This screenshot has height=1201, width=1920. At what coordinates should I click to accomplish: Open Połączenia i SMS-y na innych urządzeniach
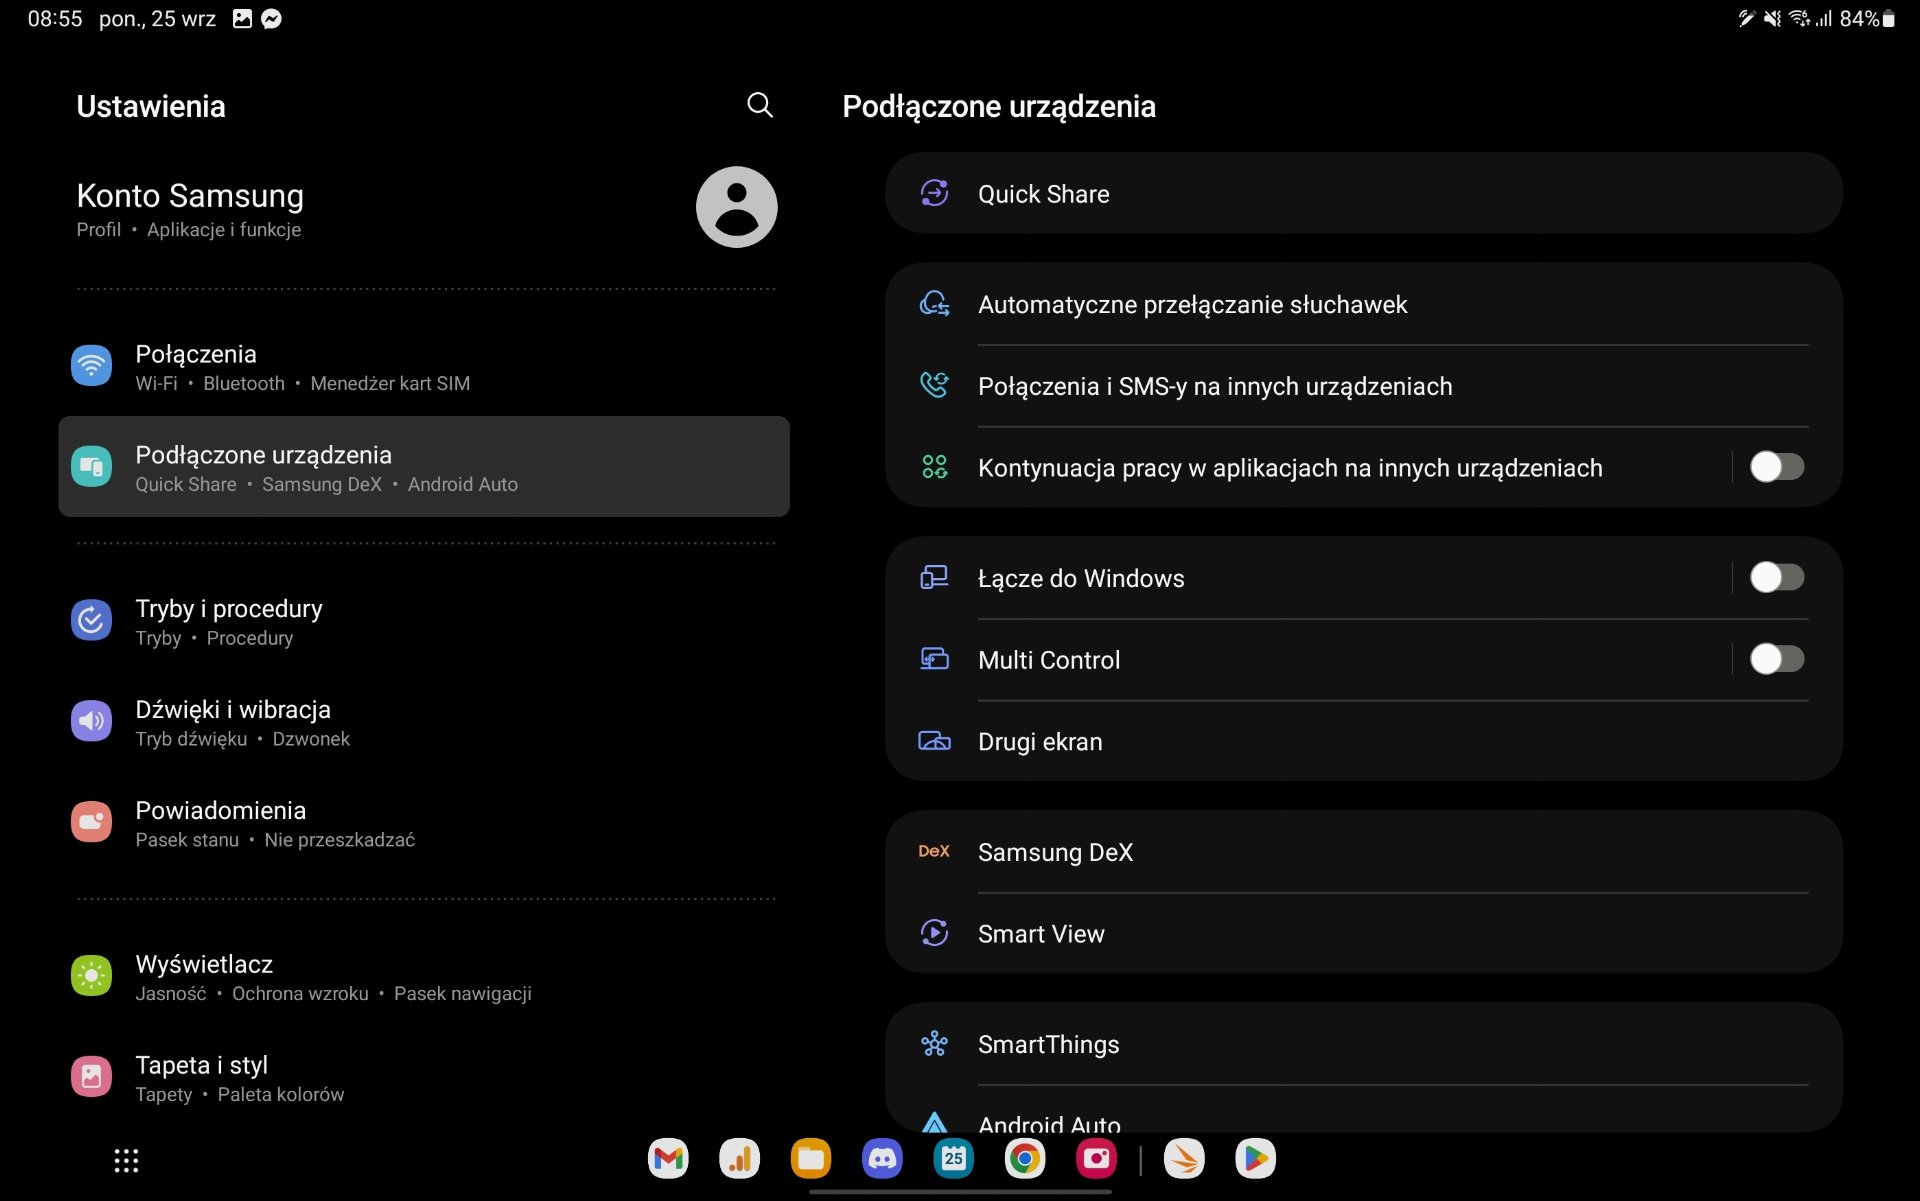(1364, 386)
